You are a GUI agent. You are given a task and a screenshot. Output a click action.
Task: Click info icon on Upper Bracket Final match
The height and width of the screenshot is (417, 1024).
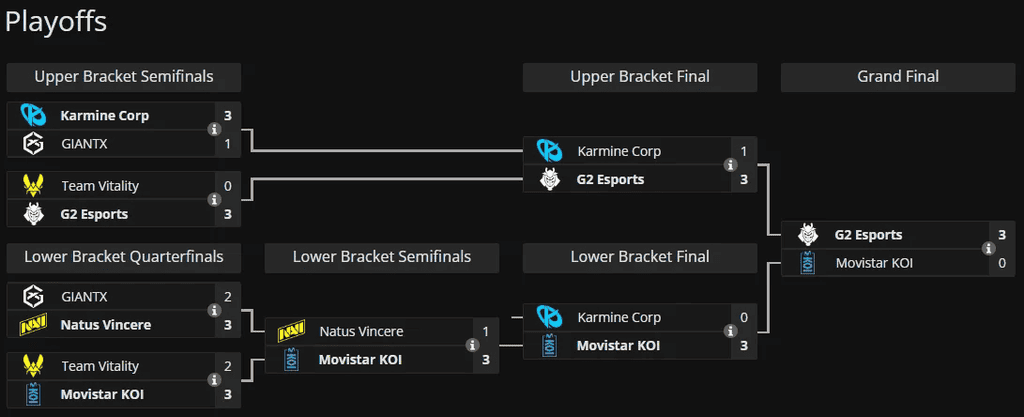[x=730, y=165]
